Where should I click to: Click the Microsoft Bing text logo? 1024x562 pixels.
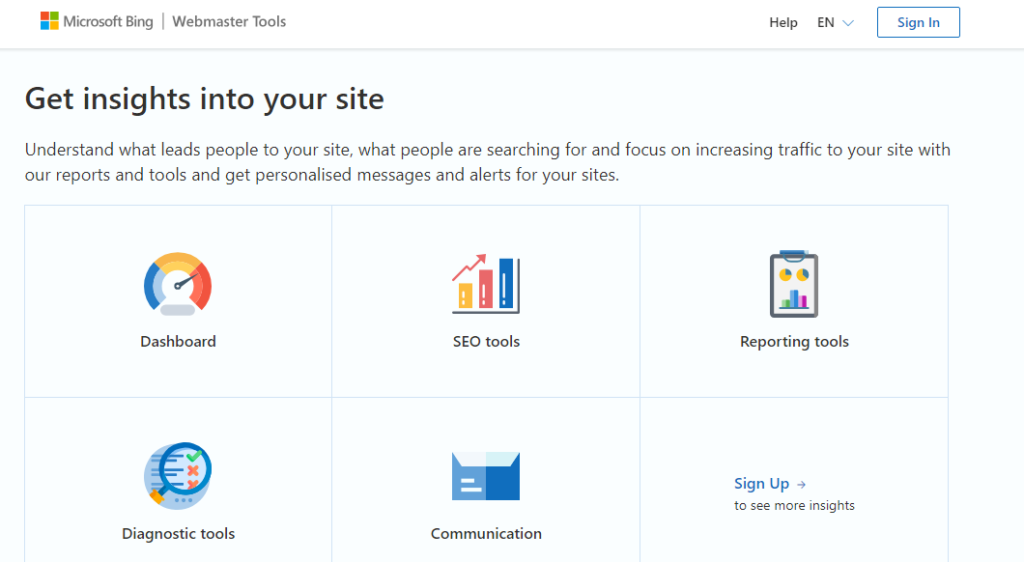tap(108, 22)
